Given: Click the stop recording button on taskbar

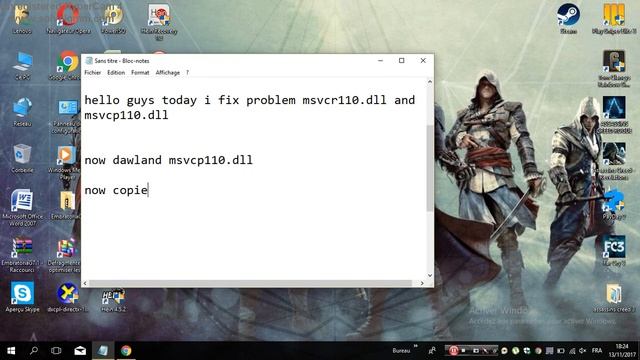Looking at the screenshot, I should tap(463, 351).
